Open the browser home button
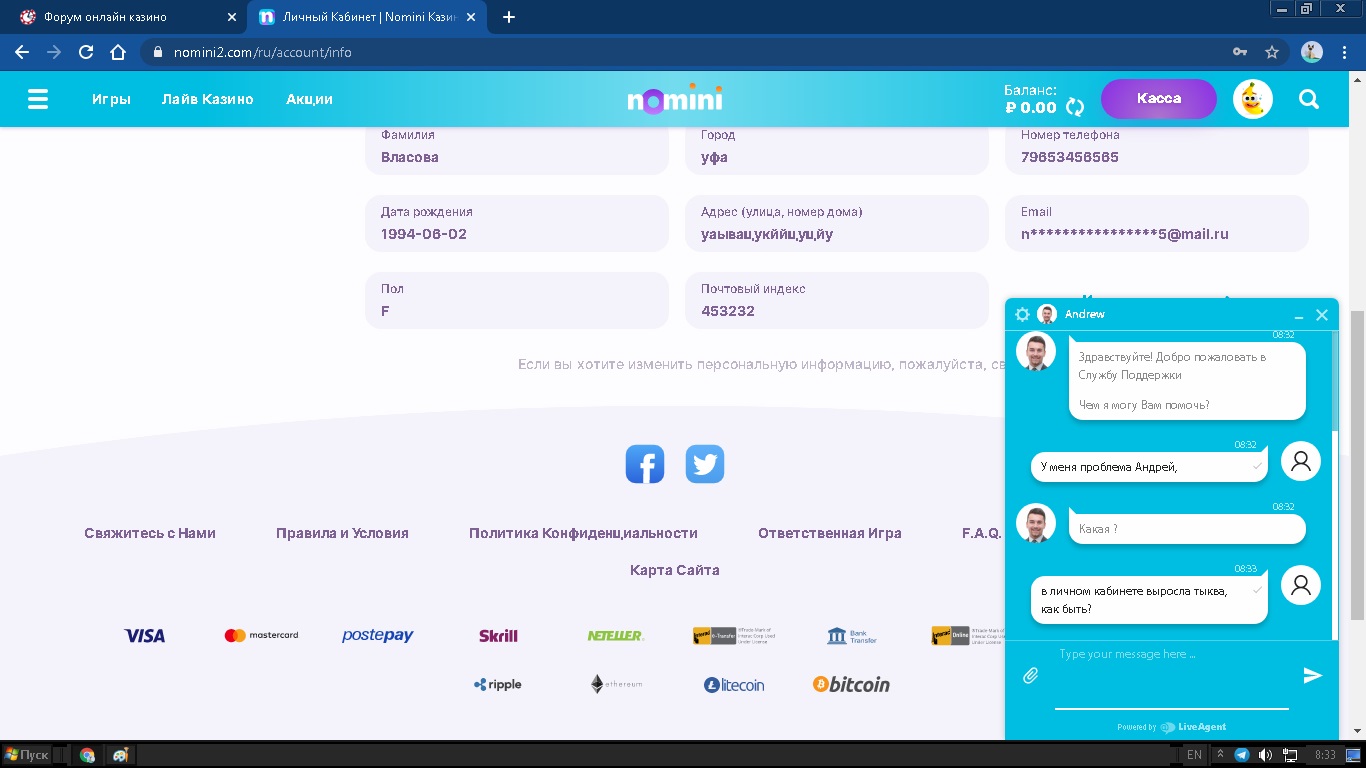The width and height of the screenshot is (1366, 768). coord(118,52)
